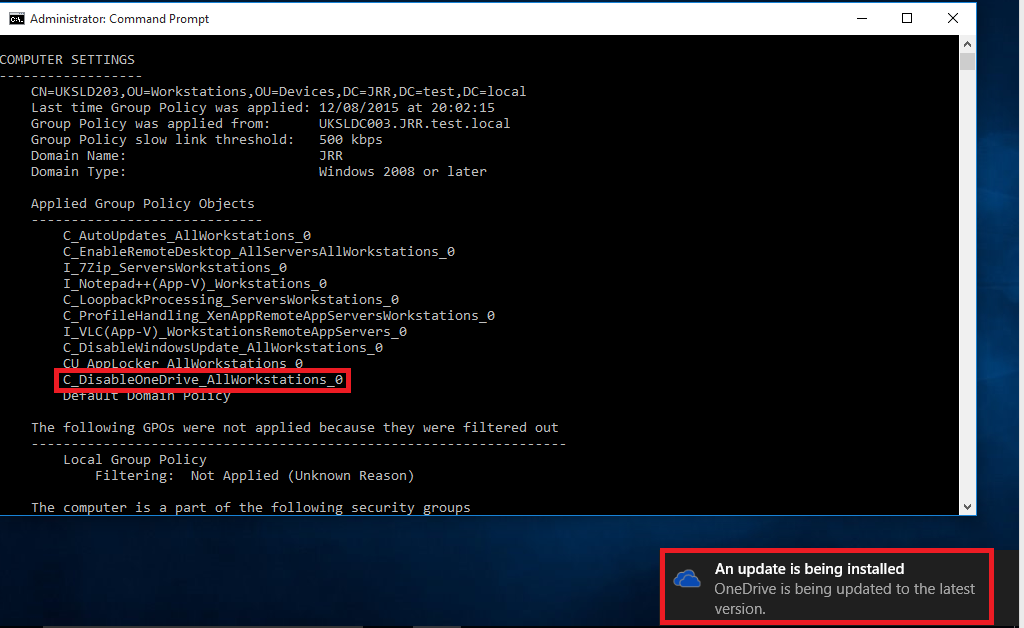The width and height of the screenshot is (1024, 628).
Task: Click the 'JRR' domain name value
Action: coord(331,155)
